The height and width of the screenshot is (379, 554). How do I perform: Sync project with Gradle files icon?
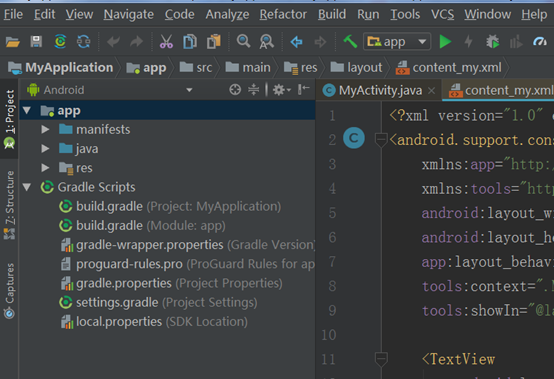click(x=60, y=42)
